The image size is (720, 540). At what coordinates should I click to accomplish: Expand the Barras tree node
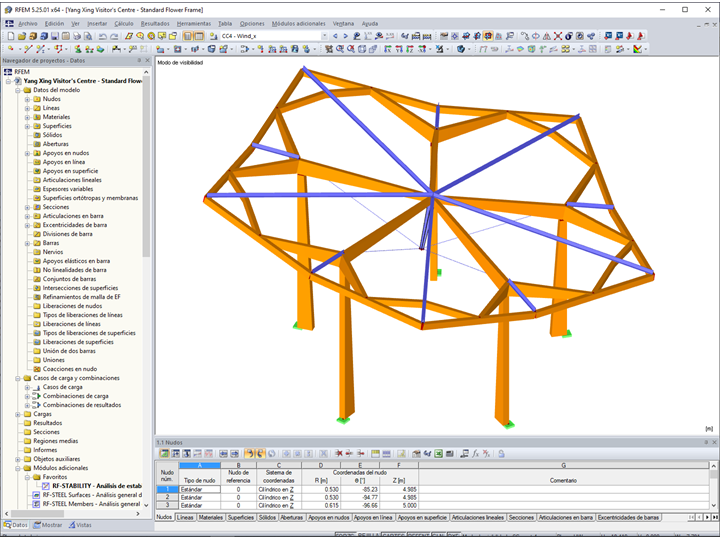coord(27,243)
